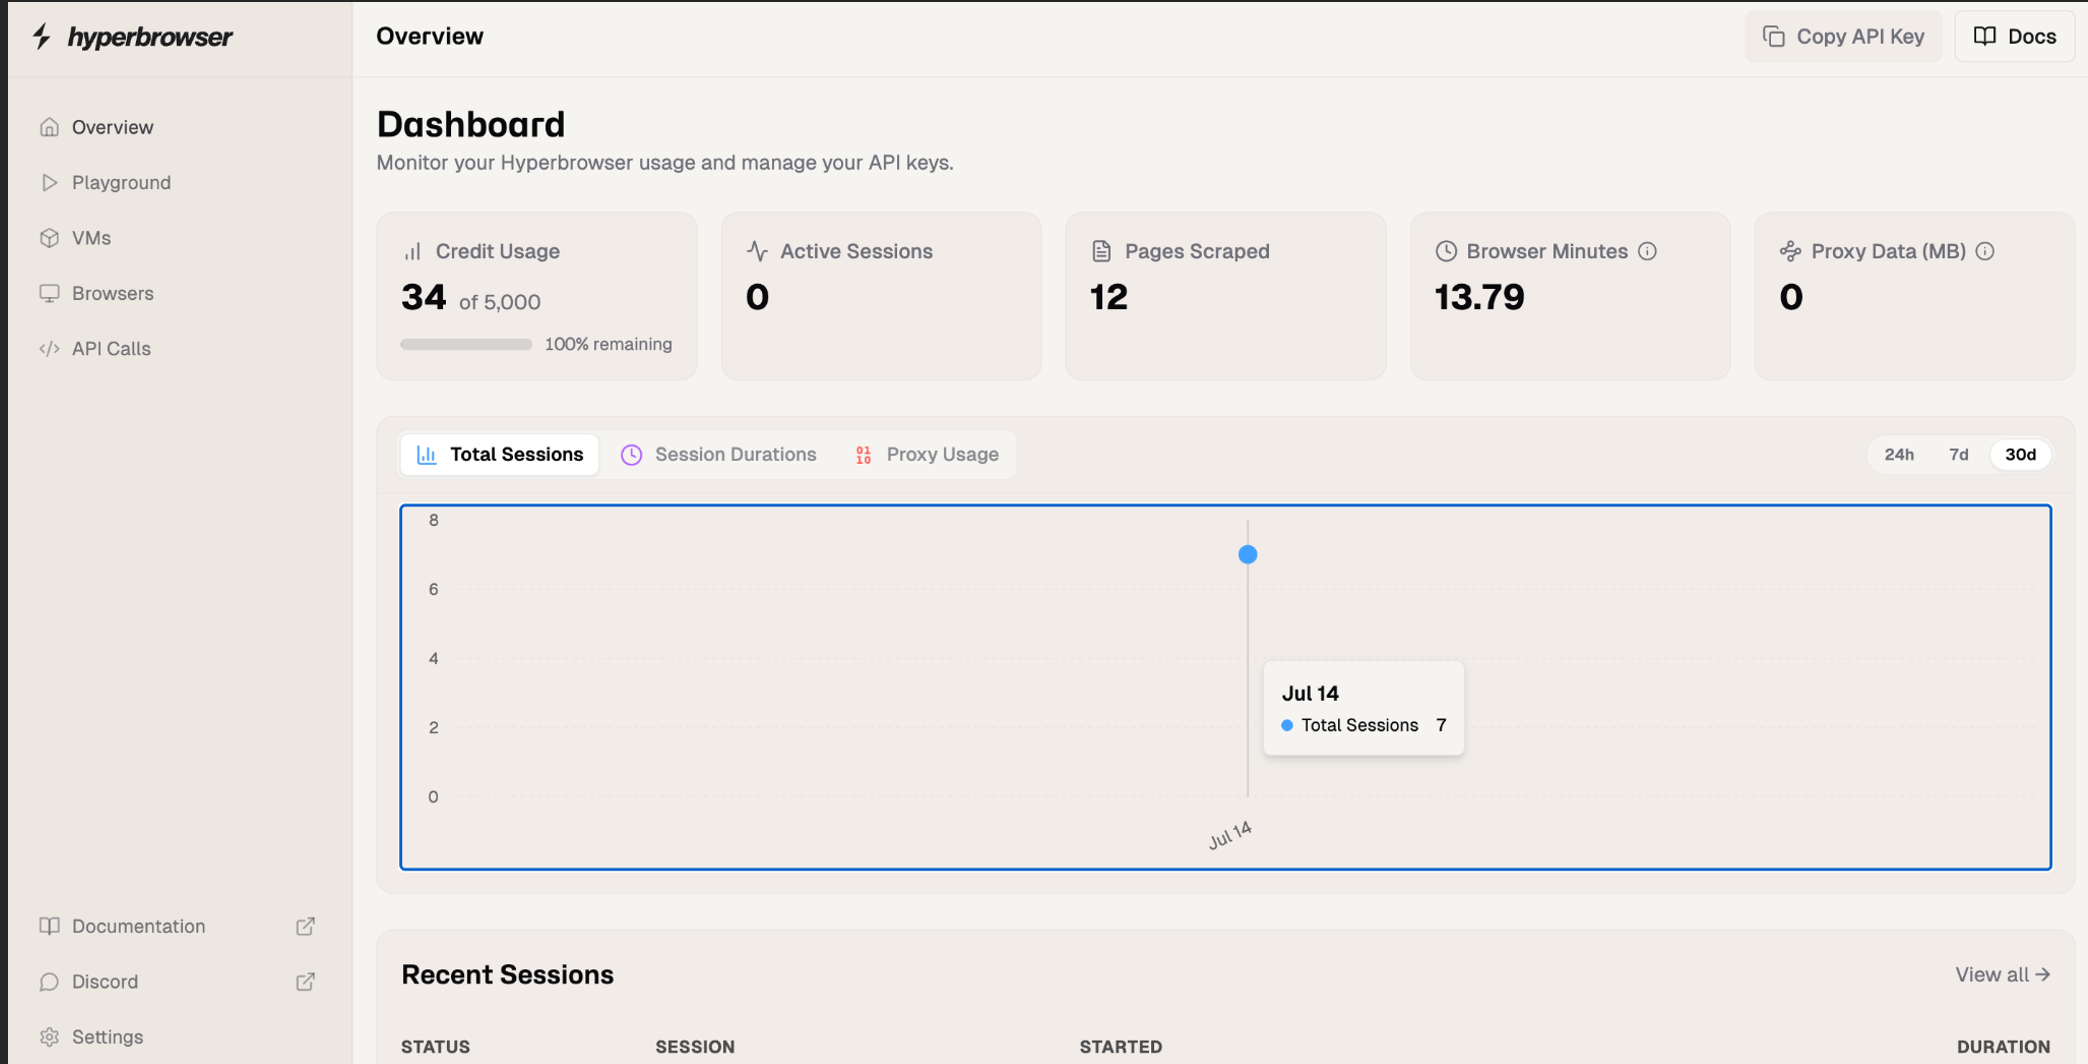Image resolution: width=2088 pixels, height=1064 pixels.
Task: Click the Documentation book icon in sidebar
Action: tap(49, 926)
